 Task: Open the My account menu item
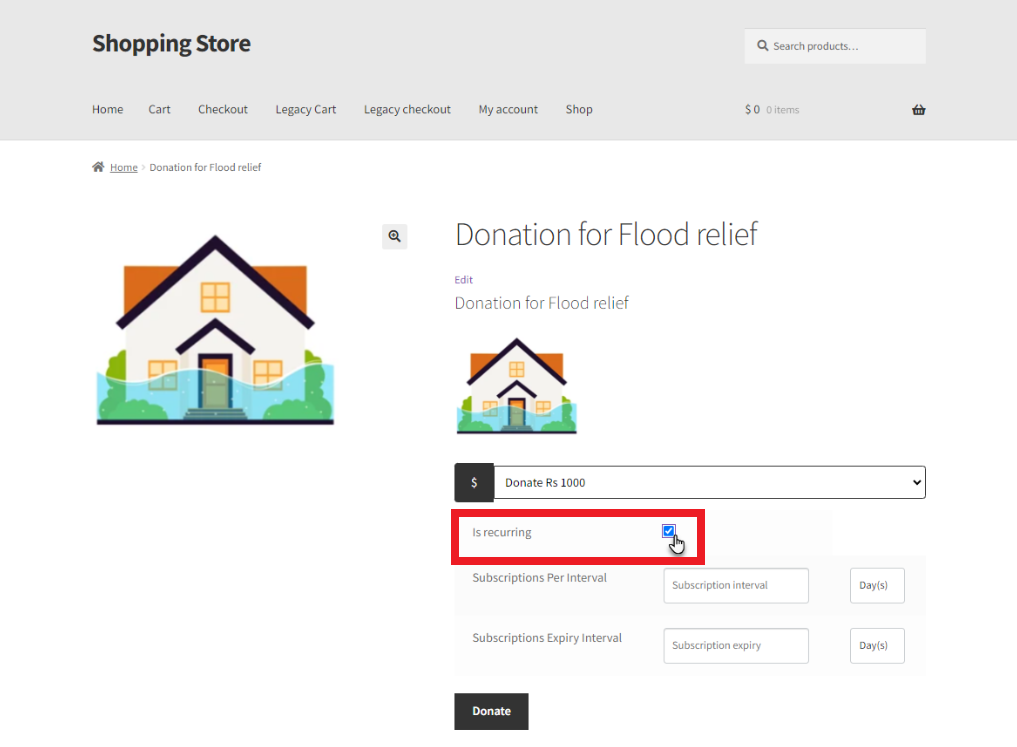click(x=508, y=110)
